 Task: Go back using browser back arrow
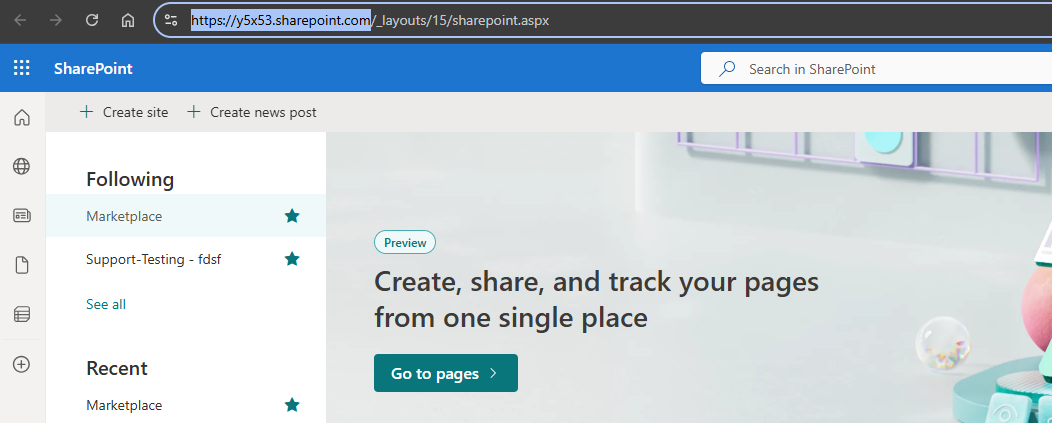[x=20, y=20]
